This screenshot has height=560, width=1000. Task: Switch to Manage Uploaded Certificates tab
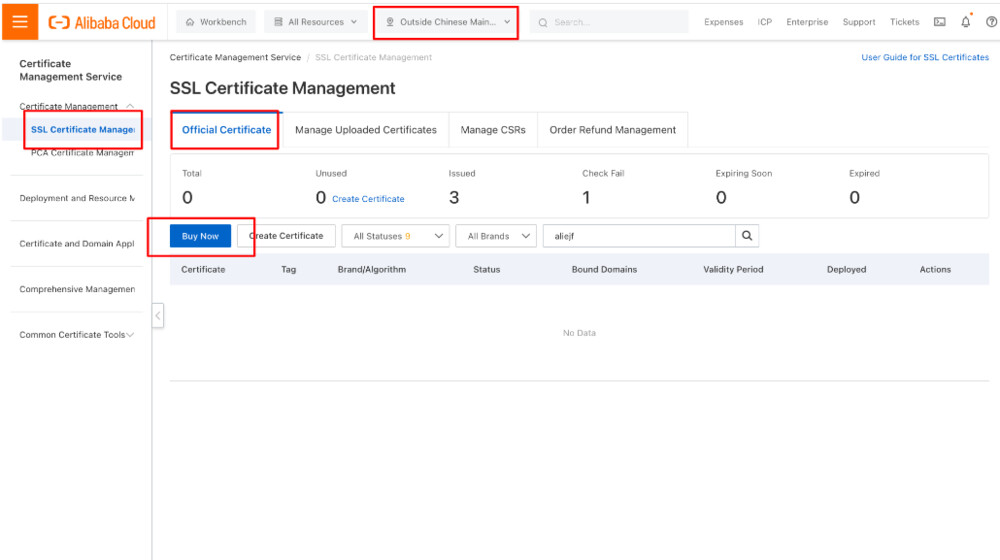tap(365, 130)
